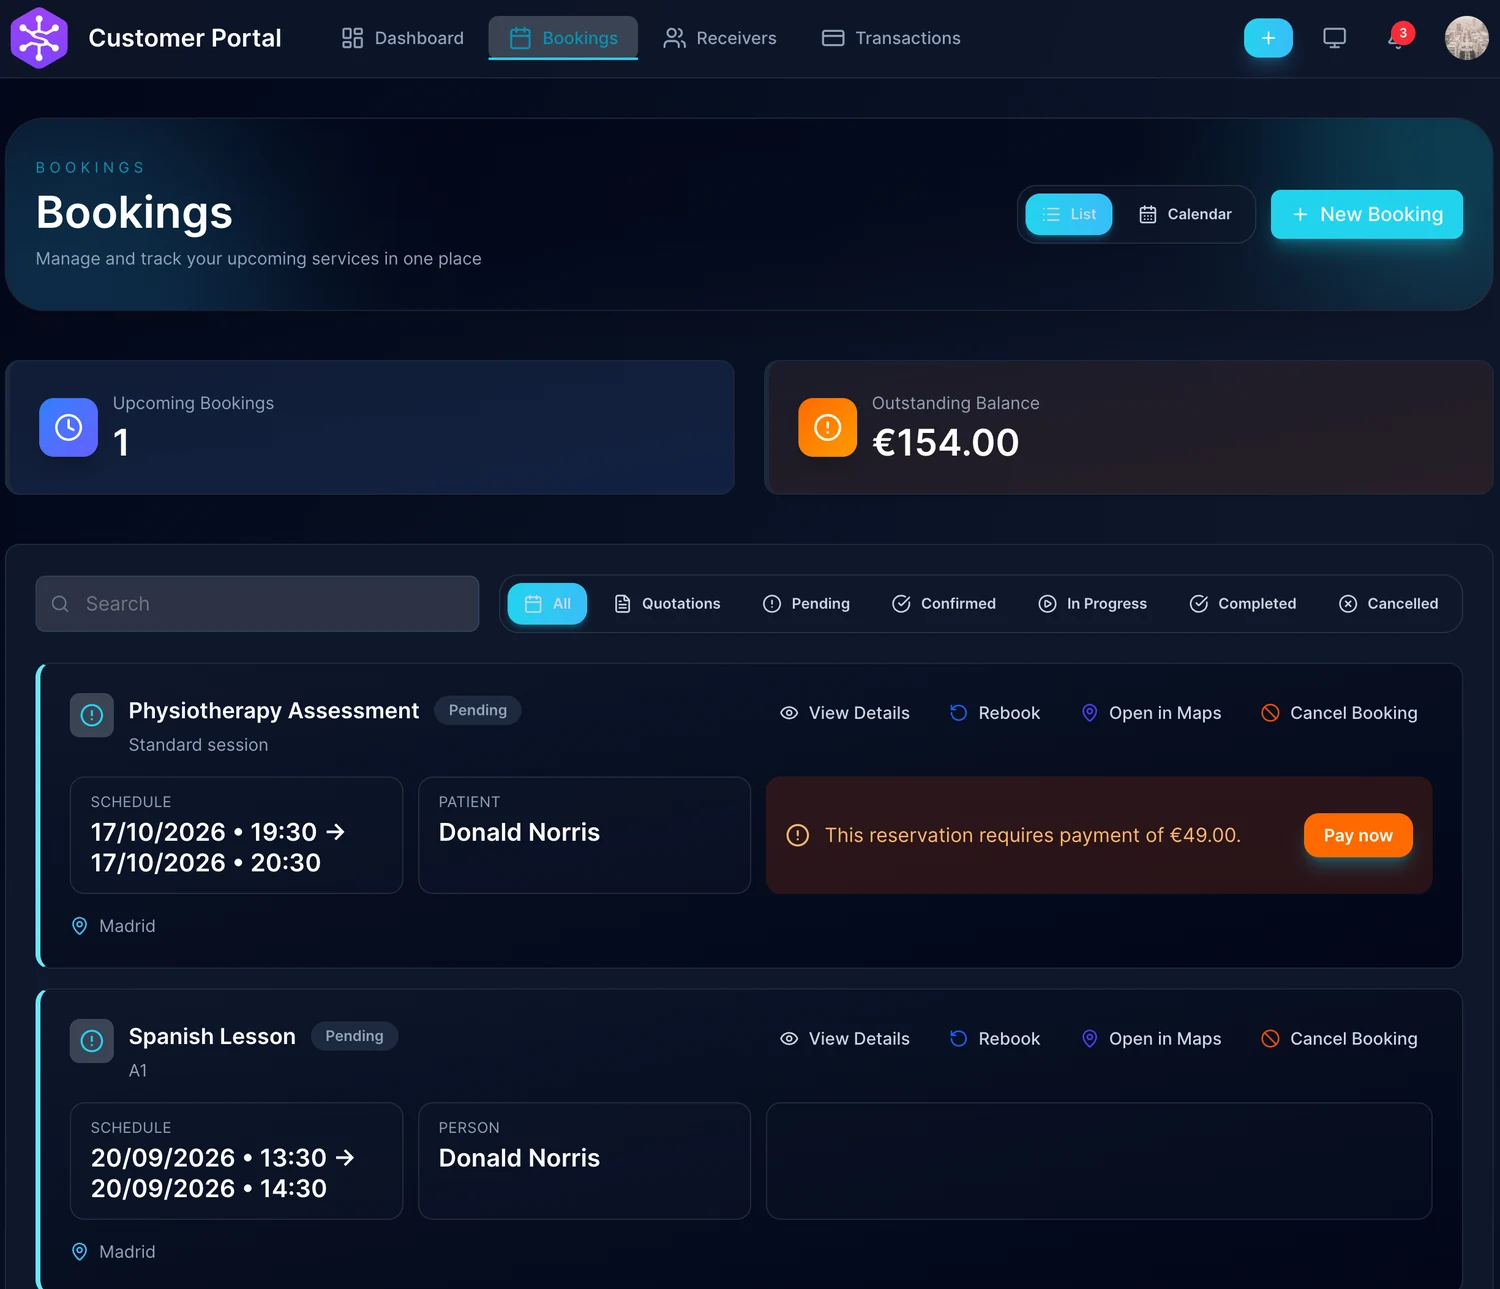The width and height of the screenshot is (1500, 1289).
Task: Click the Upcoming Bookings clock icon
Action: 68,427
